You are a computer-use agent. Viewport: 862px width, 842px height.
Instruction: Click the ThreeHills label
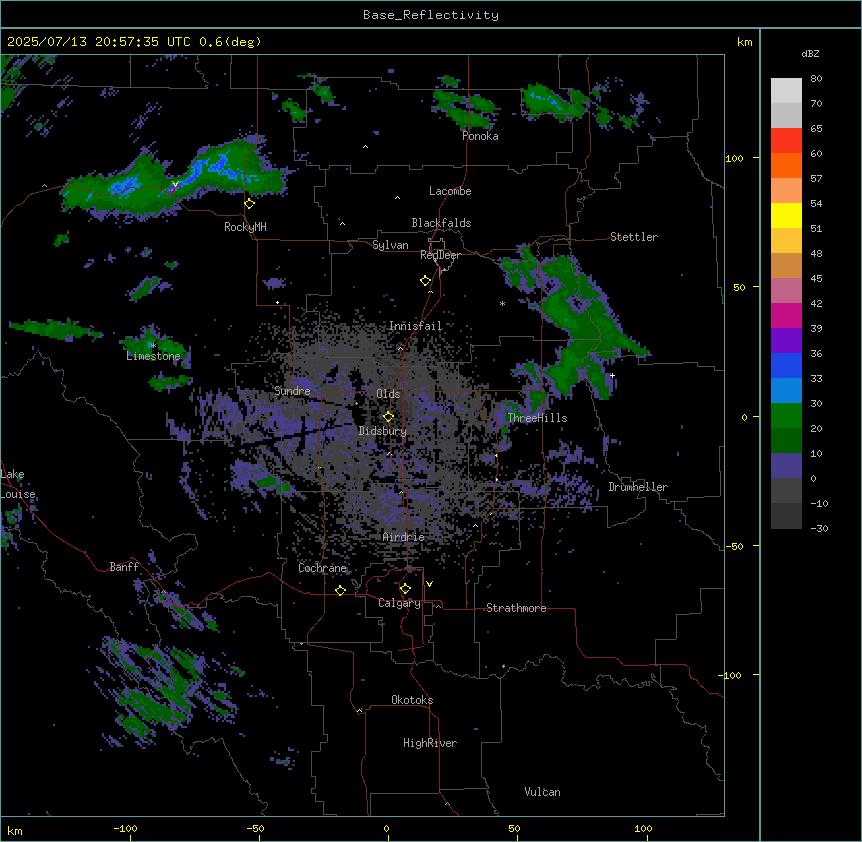coord(537,418)
